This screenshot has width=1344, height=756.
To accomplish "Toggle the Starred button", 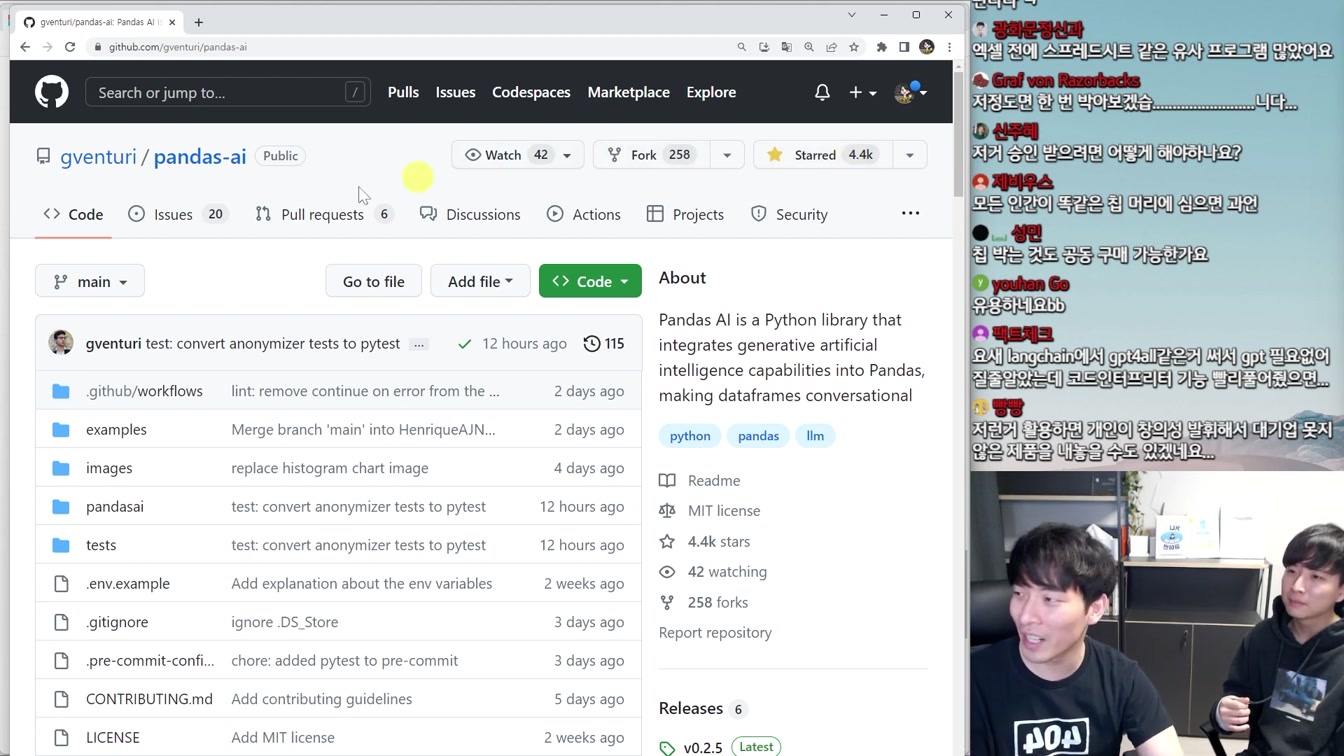I will click(822, 155).
